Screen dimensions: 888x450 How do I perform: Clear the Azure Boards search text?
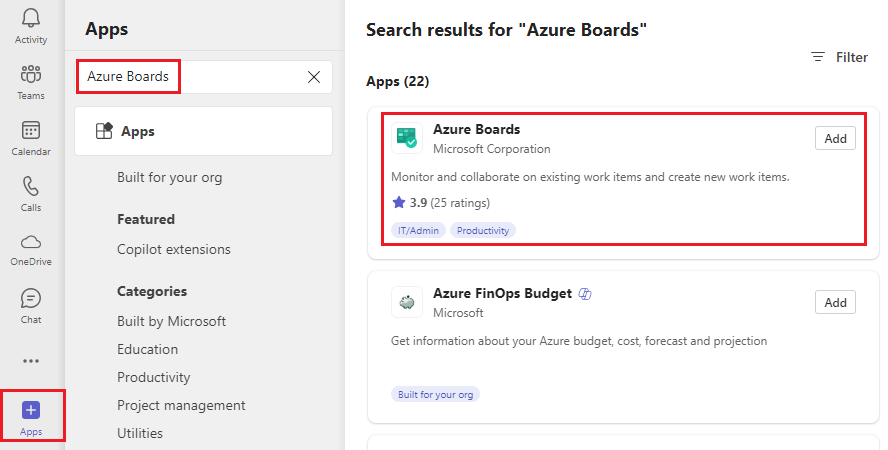tap(314, 77)
